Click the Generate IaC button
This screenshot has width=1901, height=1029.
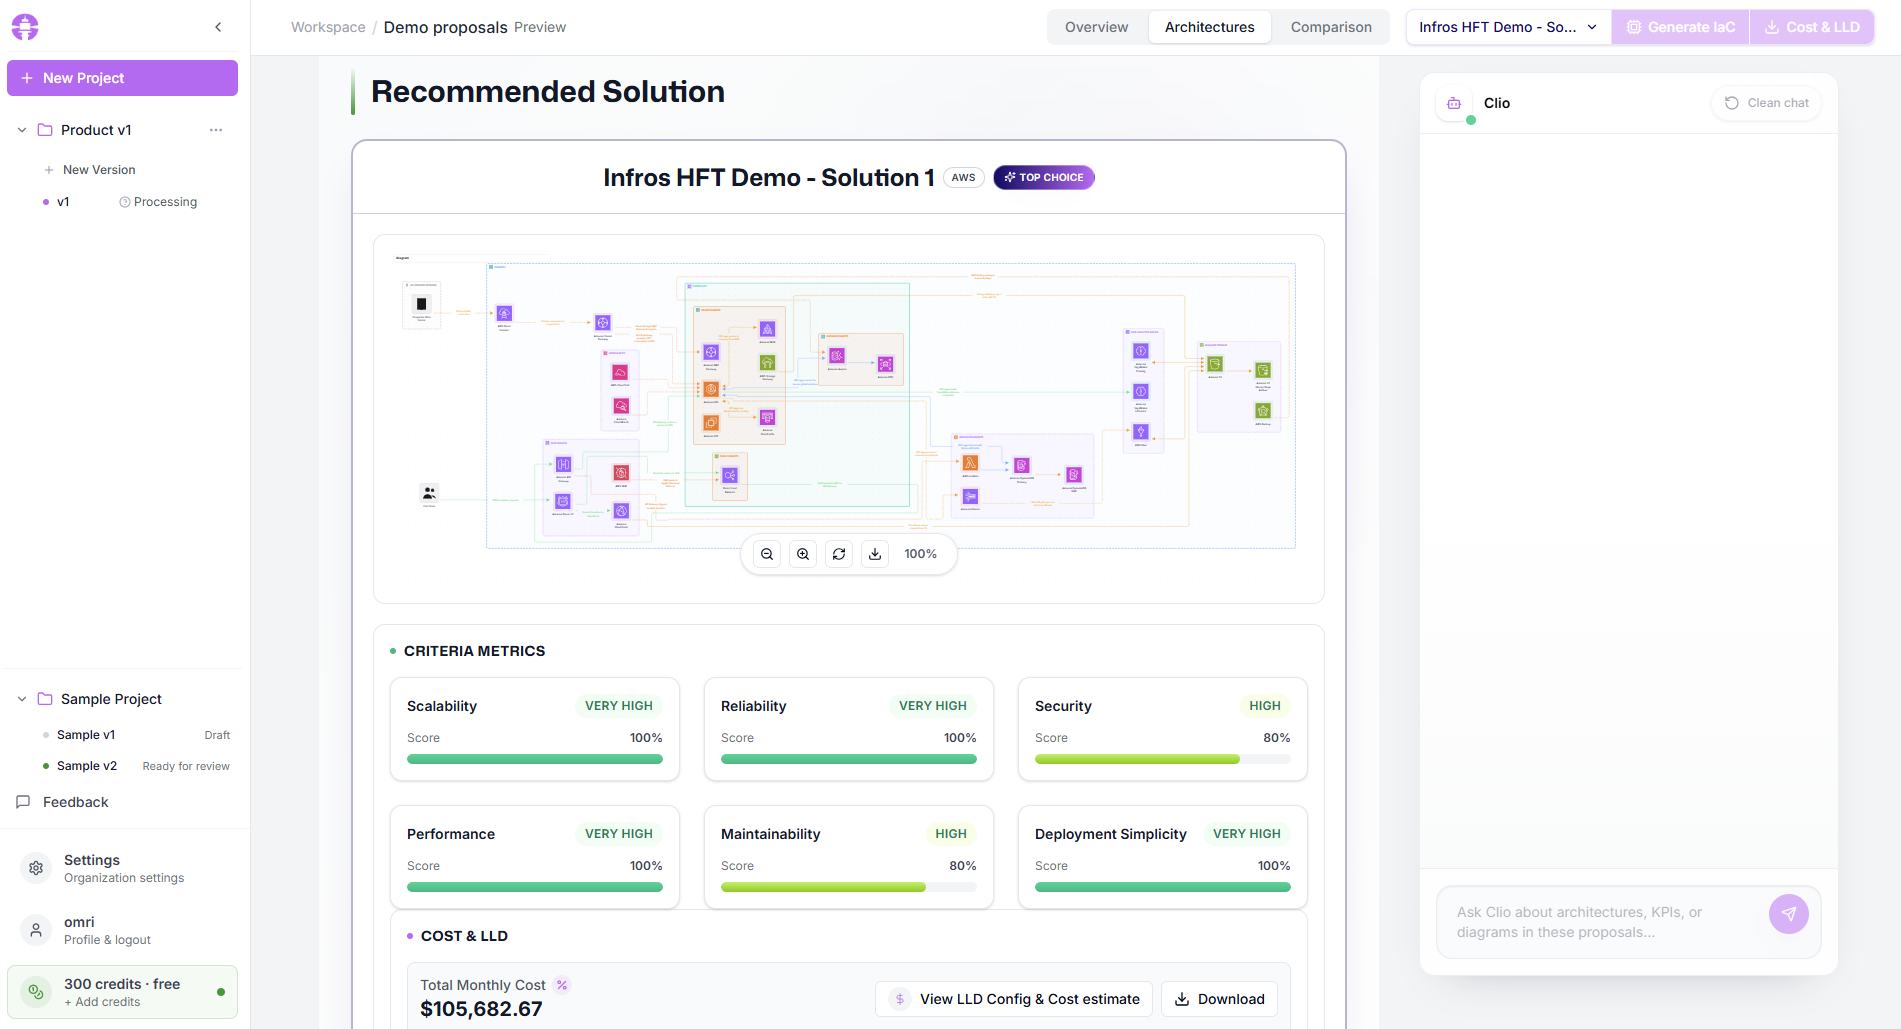pos(1681,27)
